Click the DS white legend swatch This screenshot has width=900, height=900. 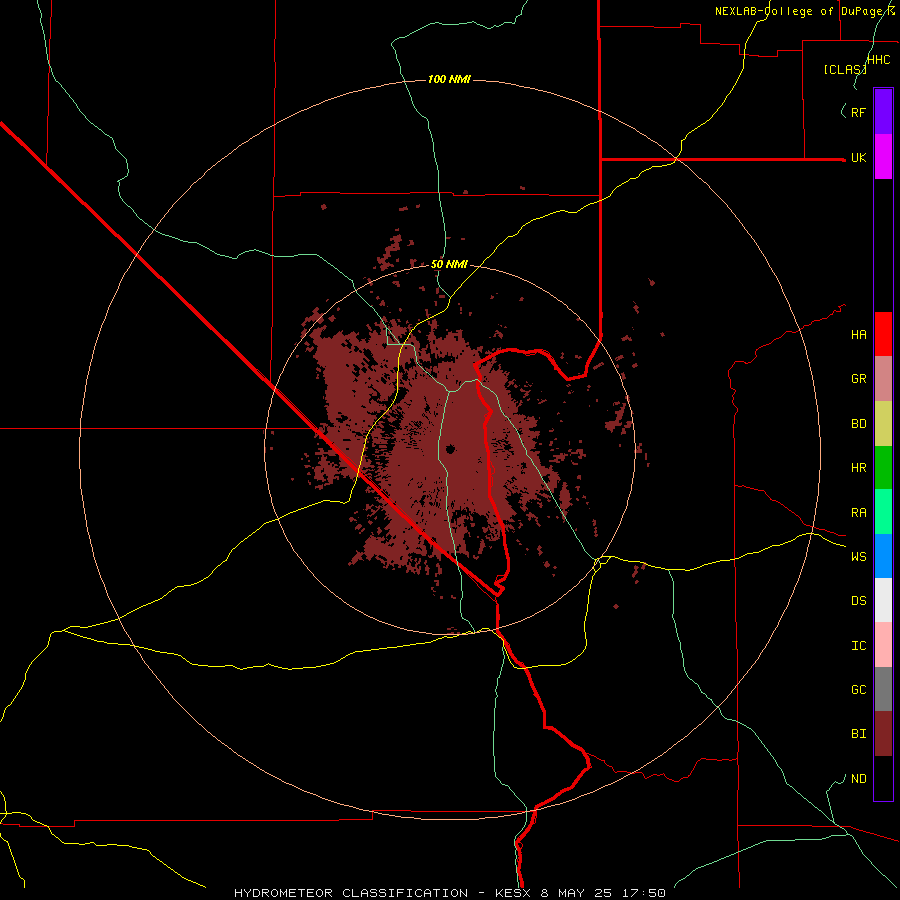(x=883, y=600)
